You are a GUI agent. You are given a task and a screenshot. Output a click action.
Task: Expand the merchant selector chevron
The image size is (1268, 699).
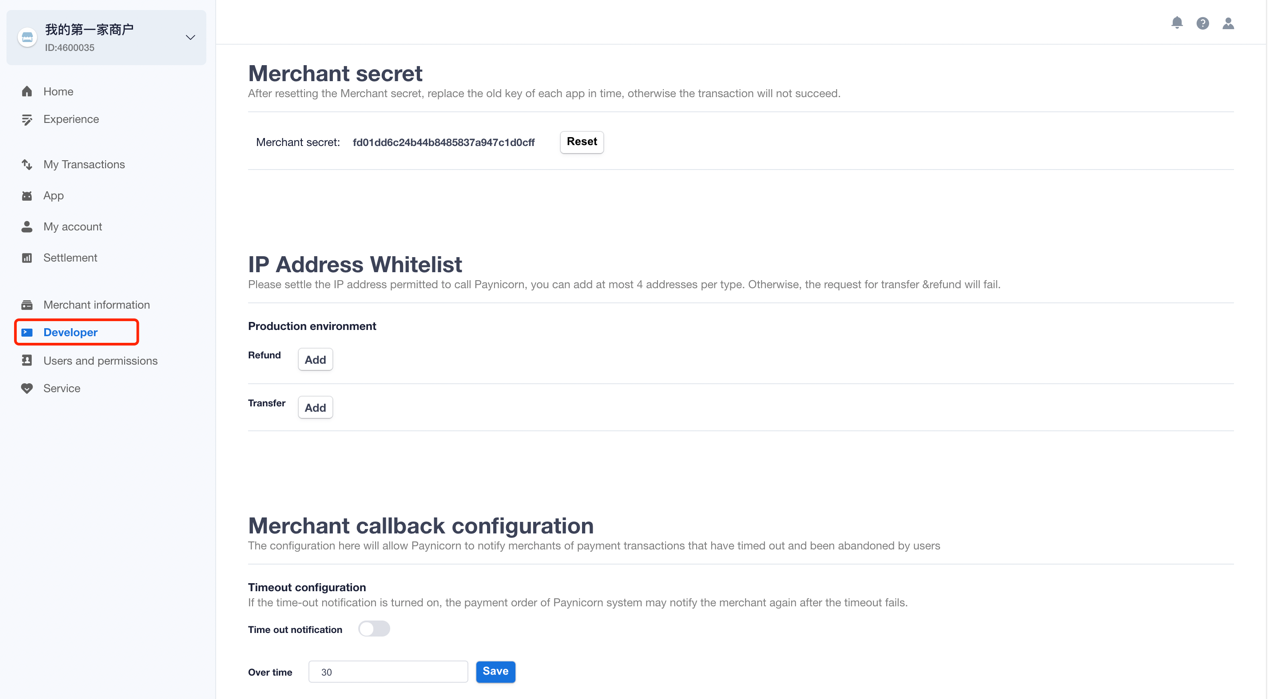coord(190,38)
